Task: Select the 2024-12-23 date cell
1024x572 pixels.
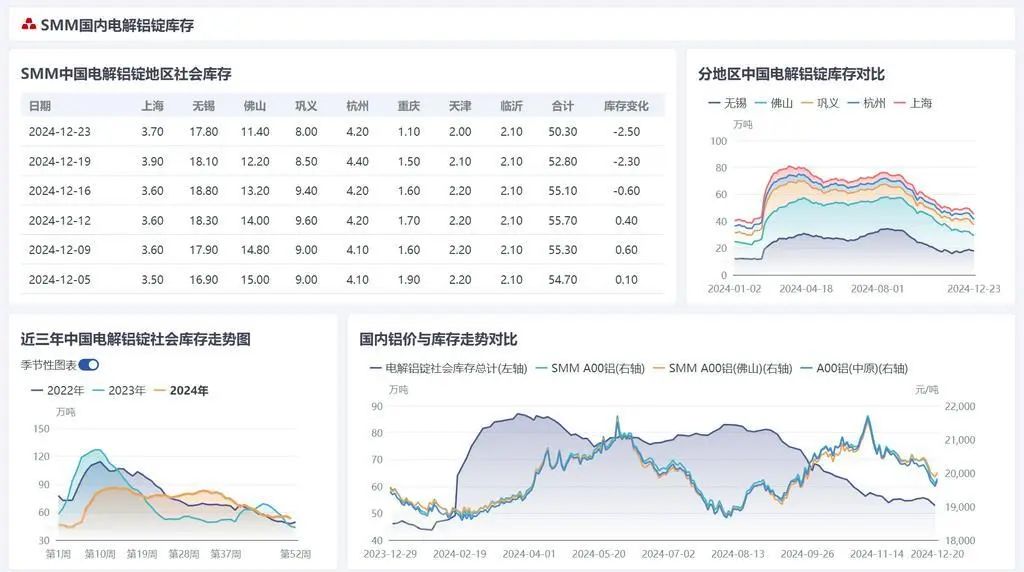Action: click(59, 132)
